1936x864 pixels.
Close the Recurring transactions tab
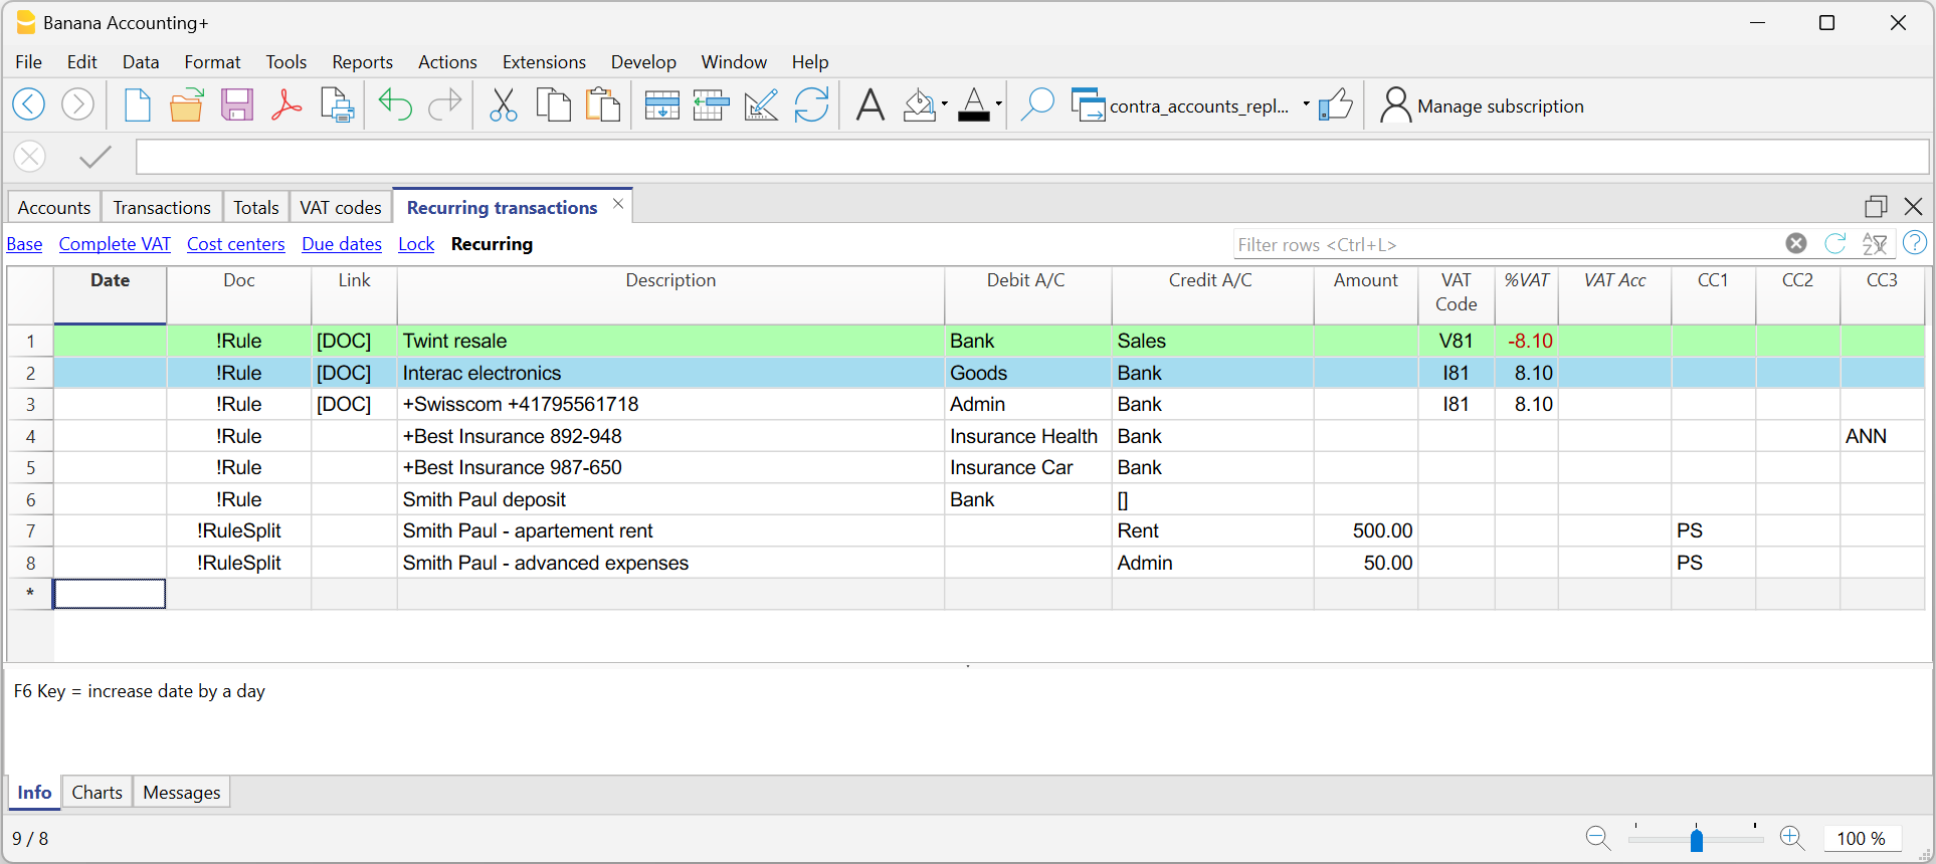618,204
